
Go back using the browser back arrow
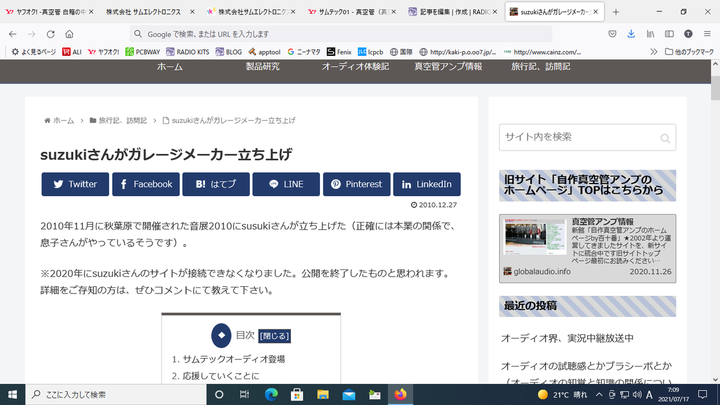12,34
